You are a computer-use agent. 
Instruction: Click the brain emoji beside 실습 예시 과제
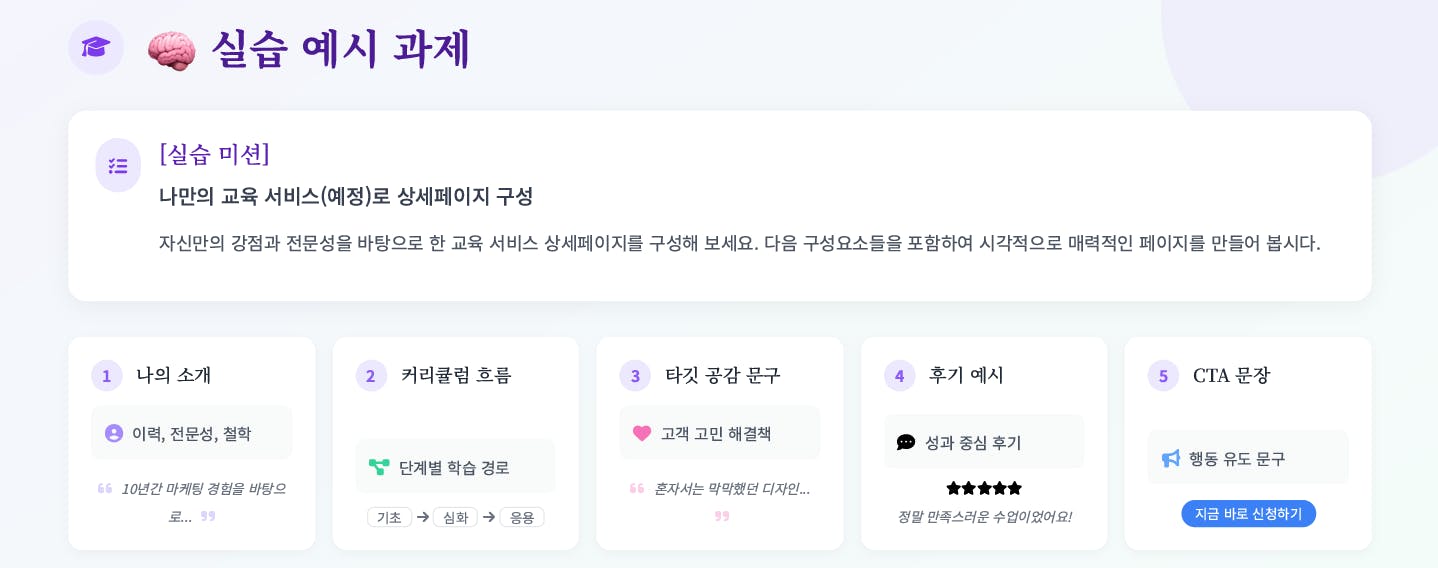click(171, 49)
